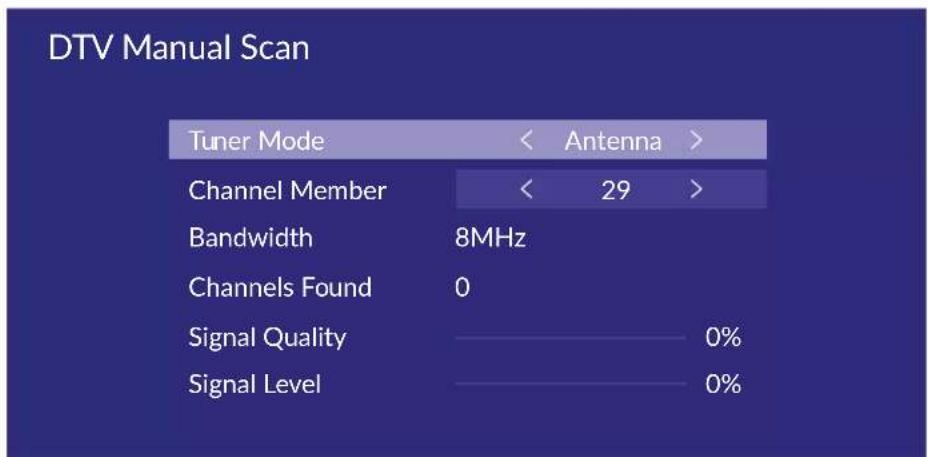Click the Signal Level 0% readout
This screenshot has width=928, height=457.
723,385
